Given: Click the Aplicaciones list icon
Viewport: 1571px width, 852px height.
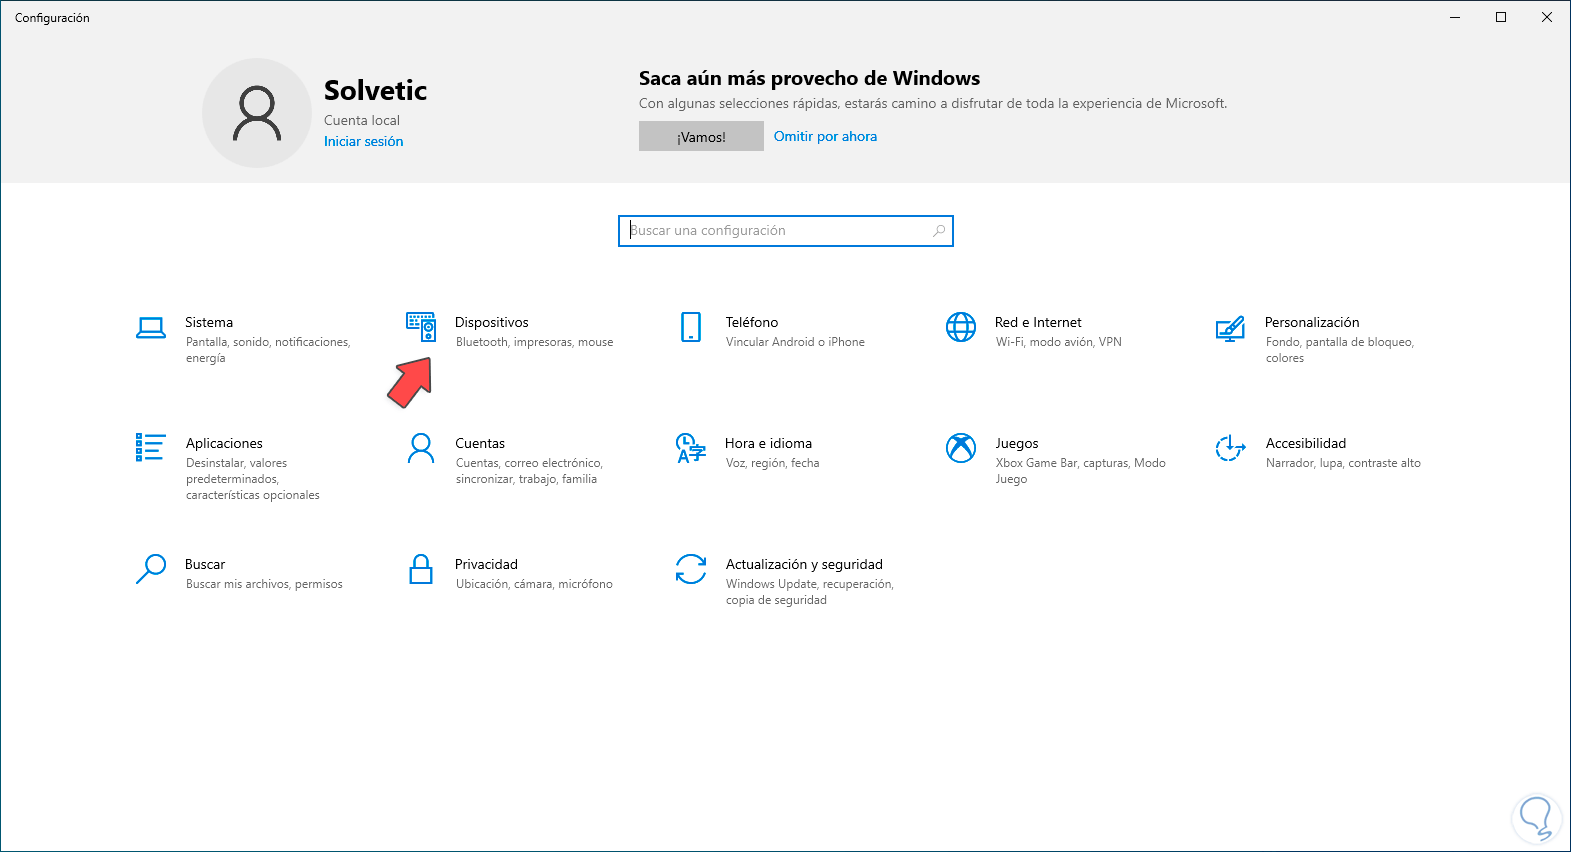Looking at the screenshot, I should tap(151, 447).
